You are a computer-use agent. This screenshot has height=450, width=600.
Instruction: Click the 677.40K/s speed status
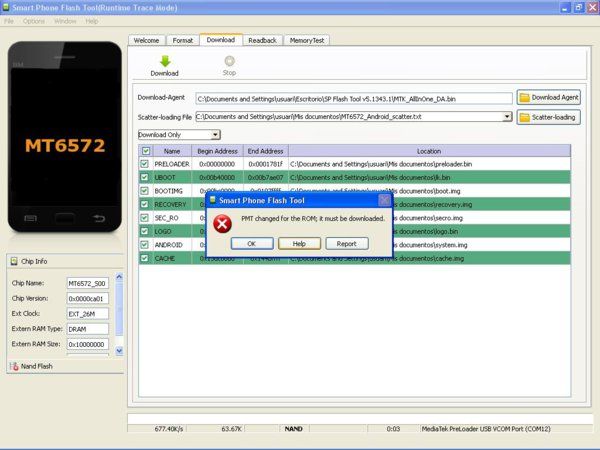pos(169,429)
